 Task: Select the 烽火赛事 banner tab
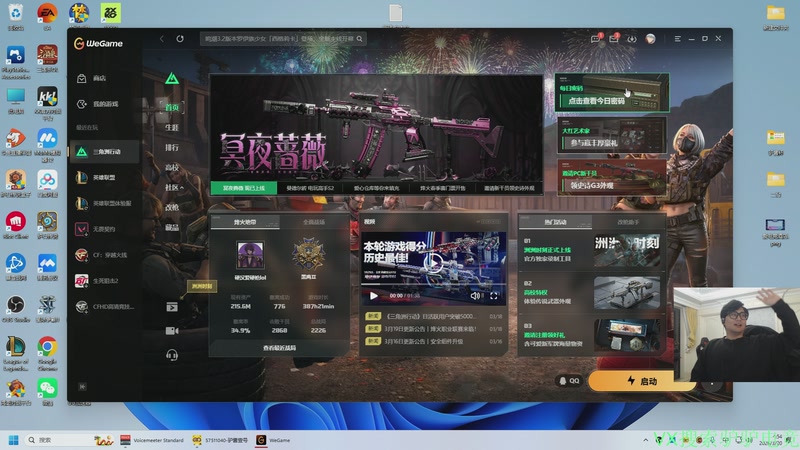443,188
